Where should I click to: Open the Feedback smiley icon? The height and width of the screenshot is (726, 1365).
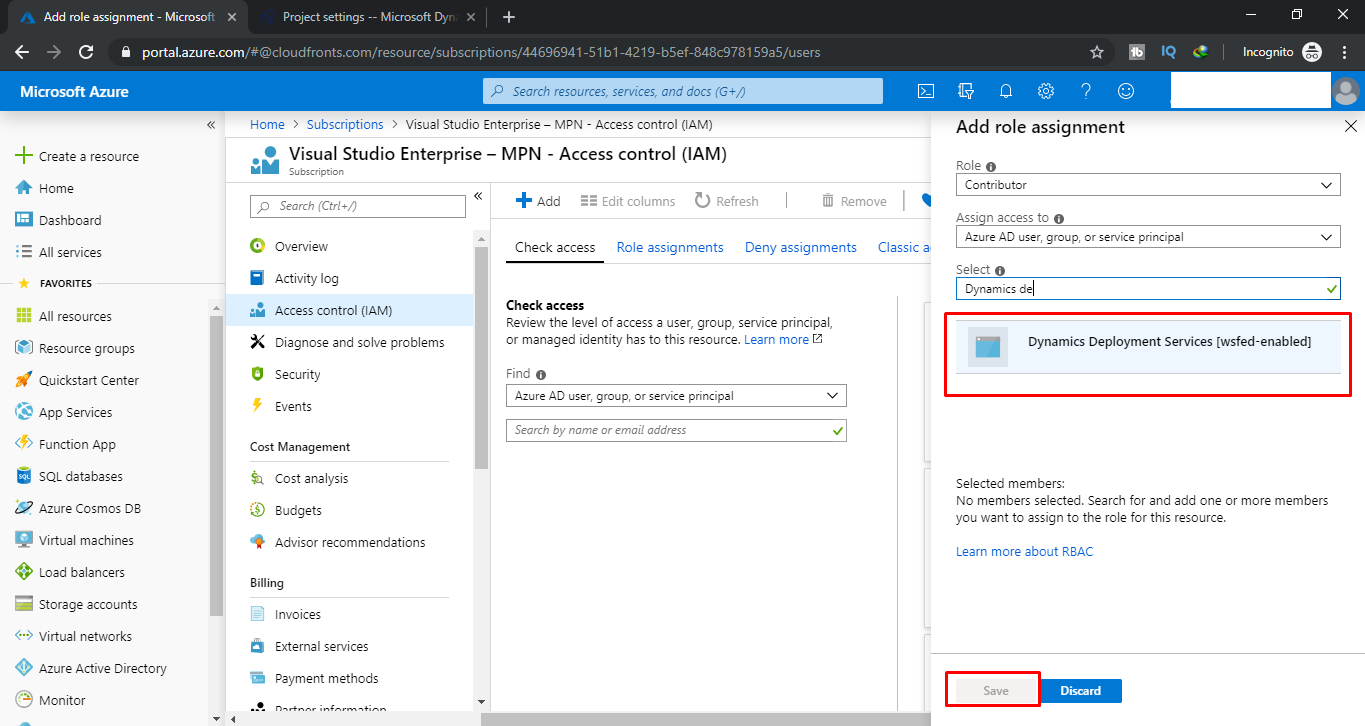tap(1126, 91)
